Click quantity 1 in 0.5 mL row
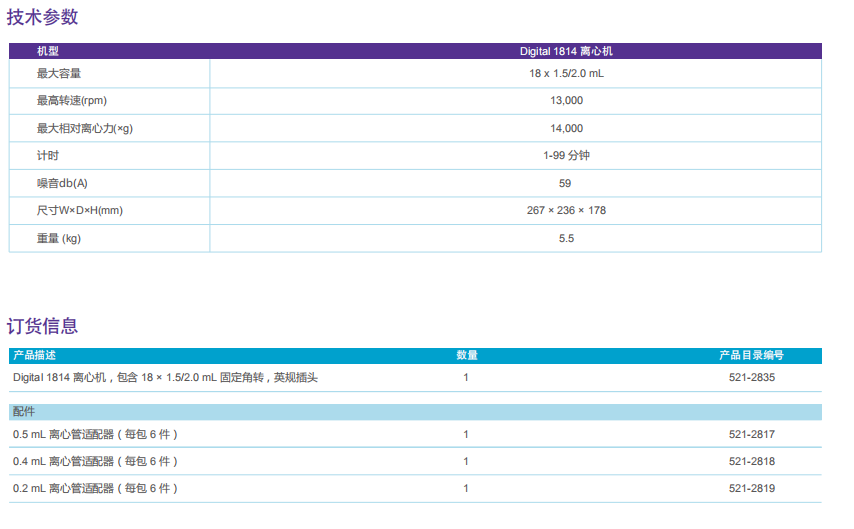Image resolution: width=854 pixels, height=529 pixels. click(x=466, y=434)
